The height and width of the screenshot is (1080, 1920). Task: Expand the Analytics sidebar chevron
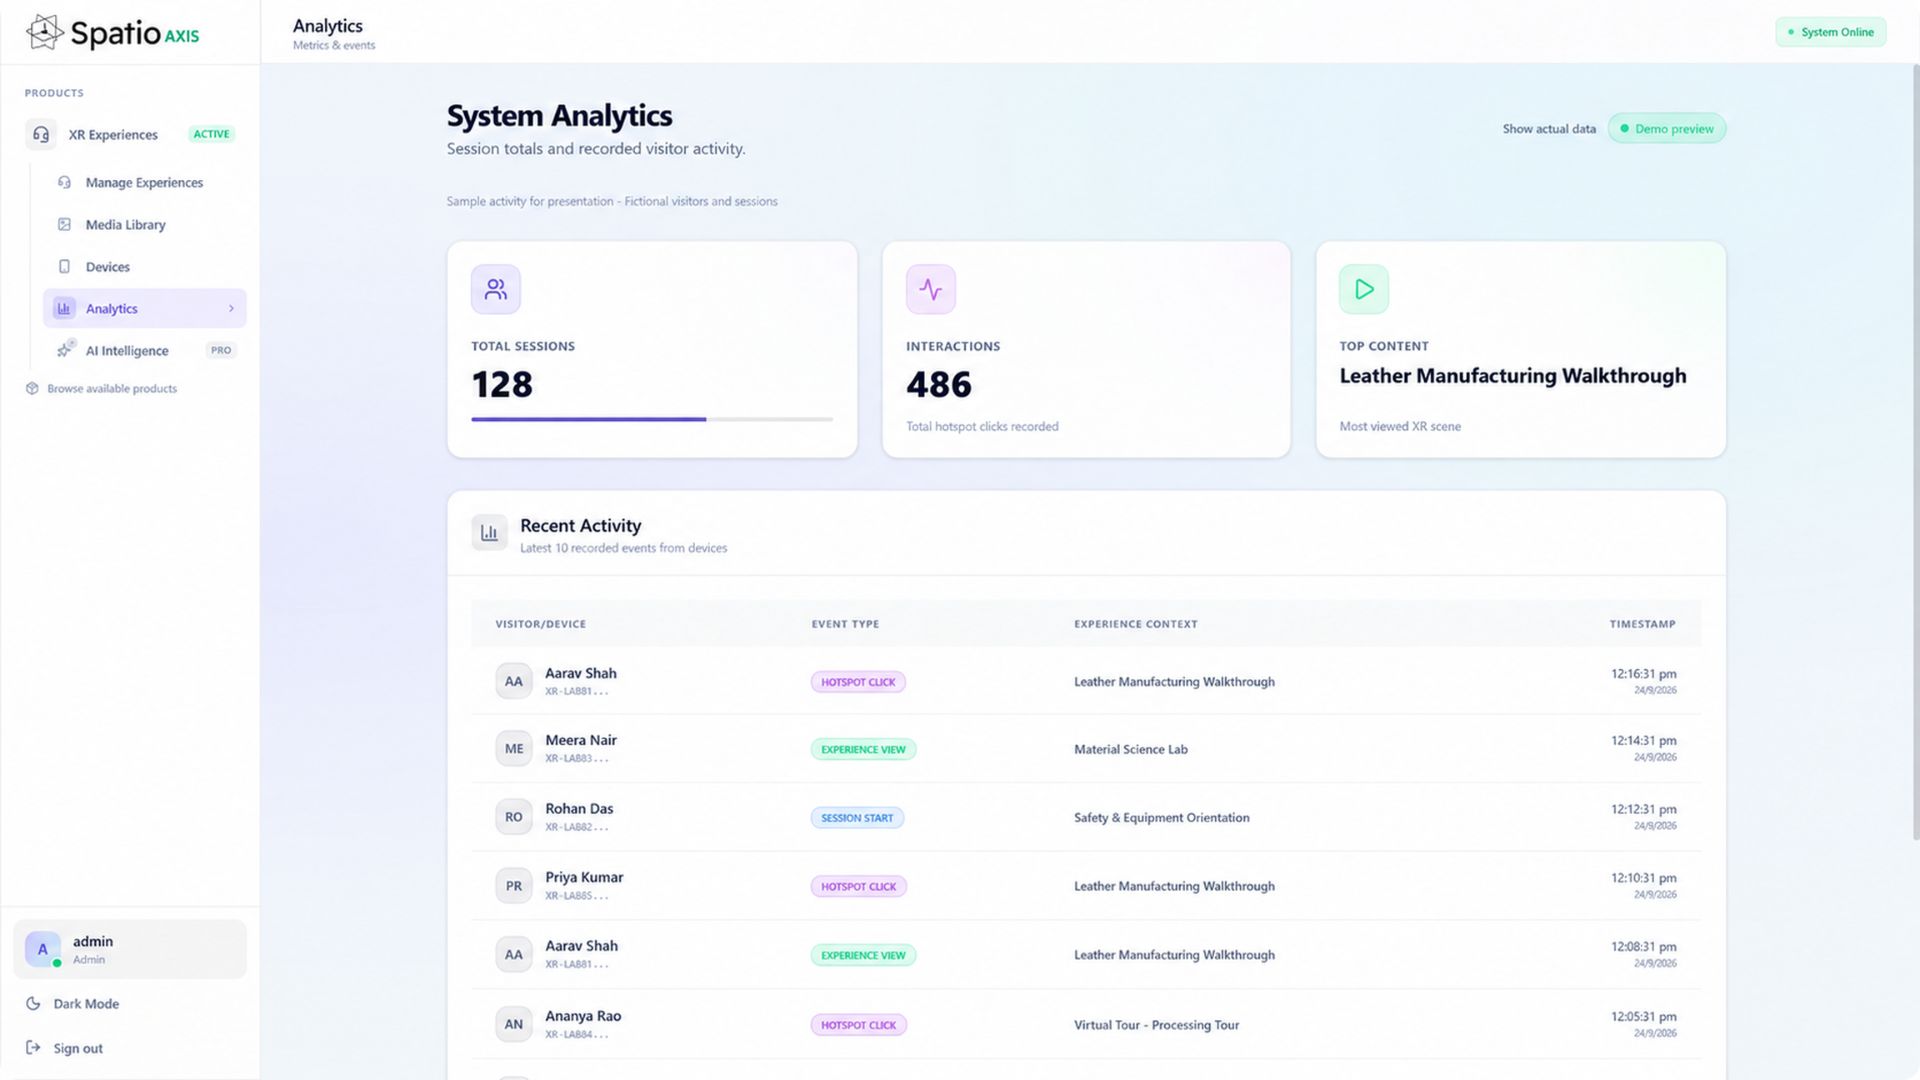point(231,308)
